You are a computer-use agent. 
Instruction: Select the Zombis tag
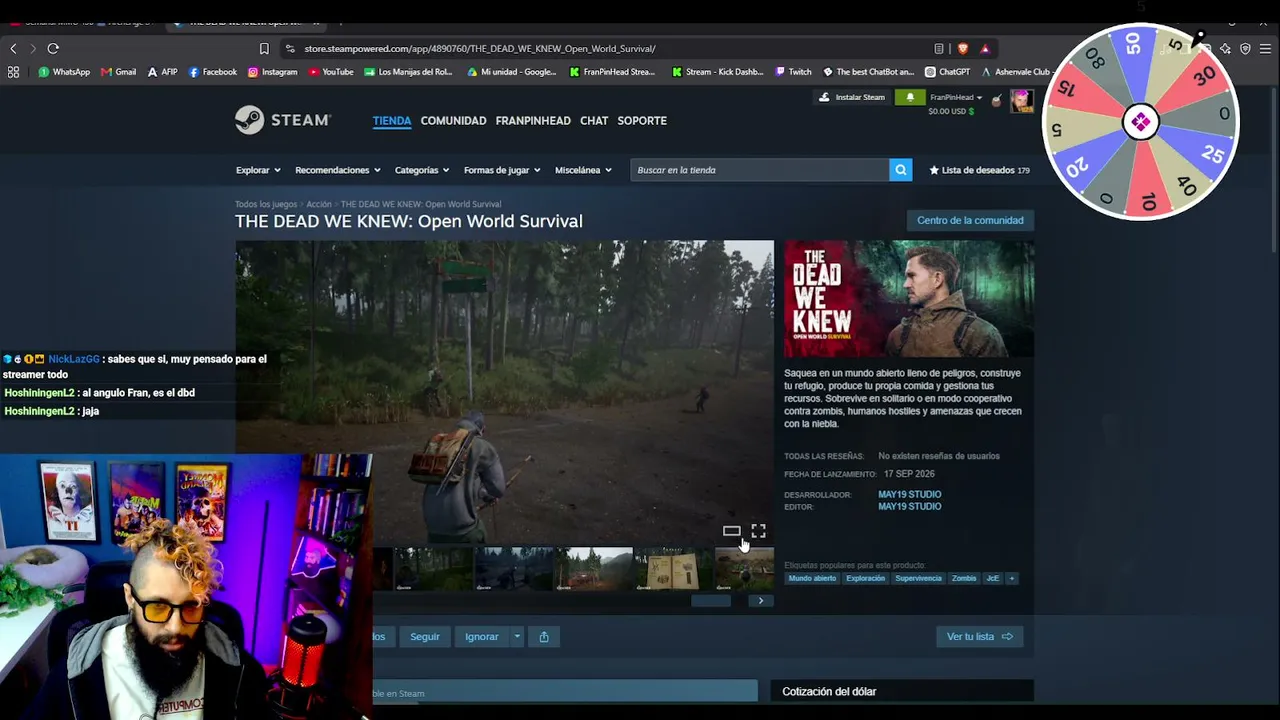[x=964, y=578]
